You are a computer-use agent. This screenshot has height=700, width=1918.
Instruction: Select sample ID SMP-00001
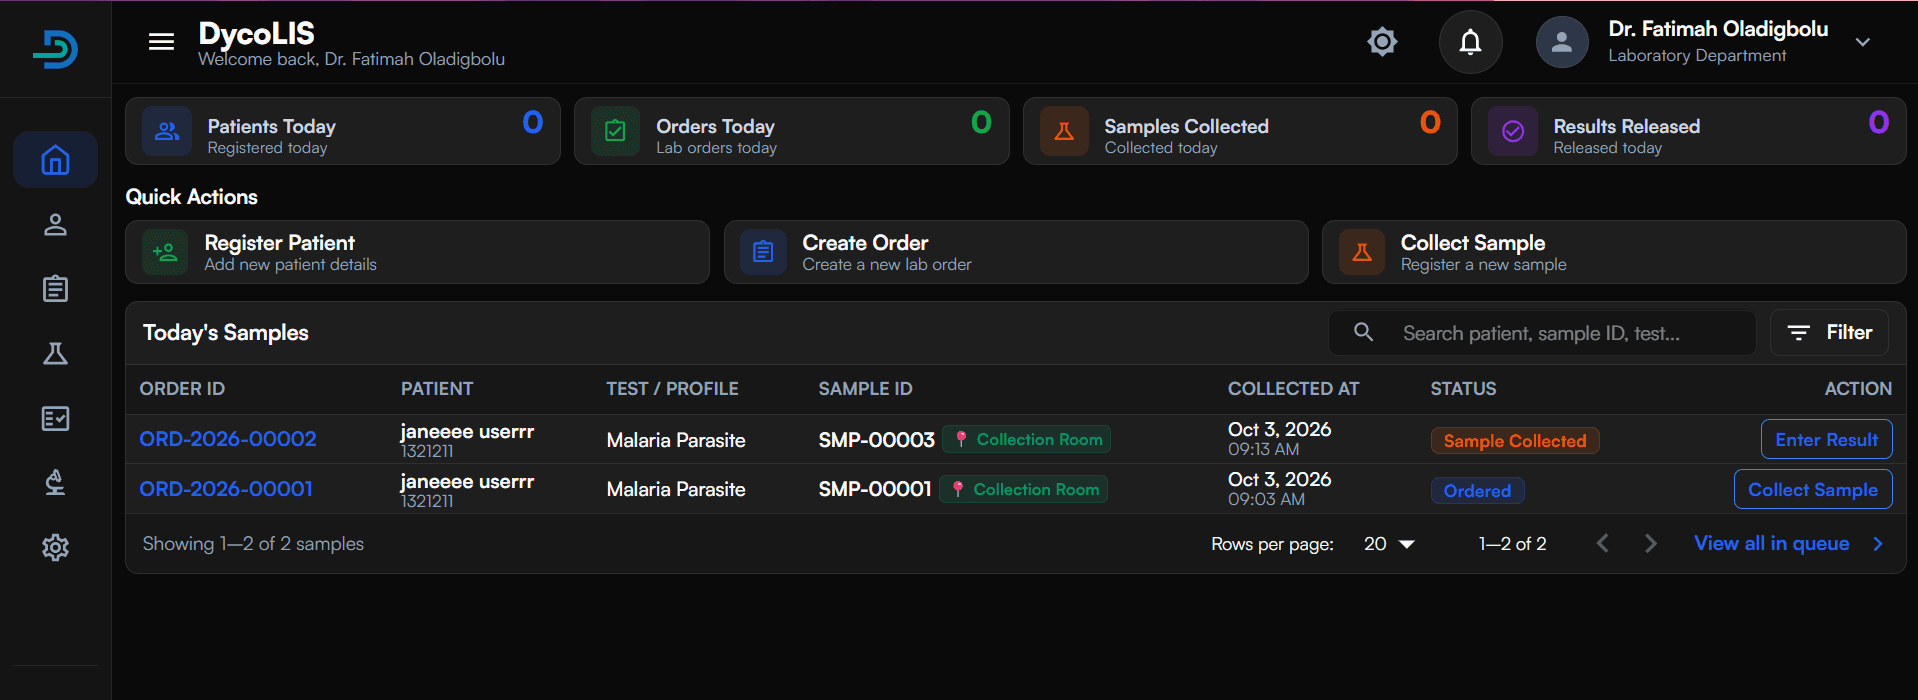tap(875, 489)
